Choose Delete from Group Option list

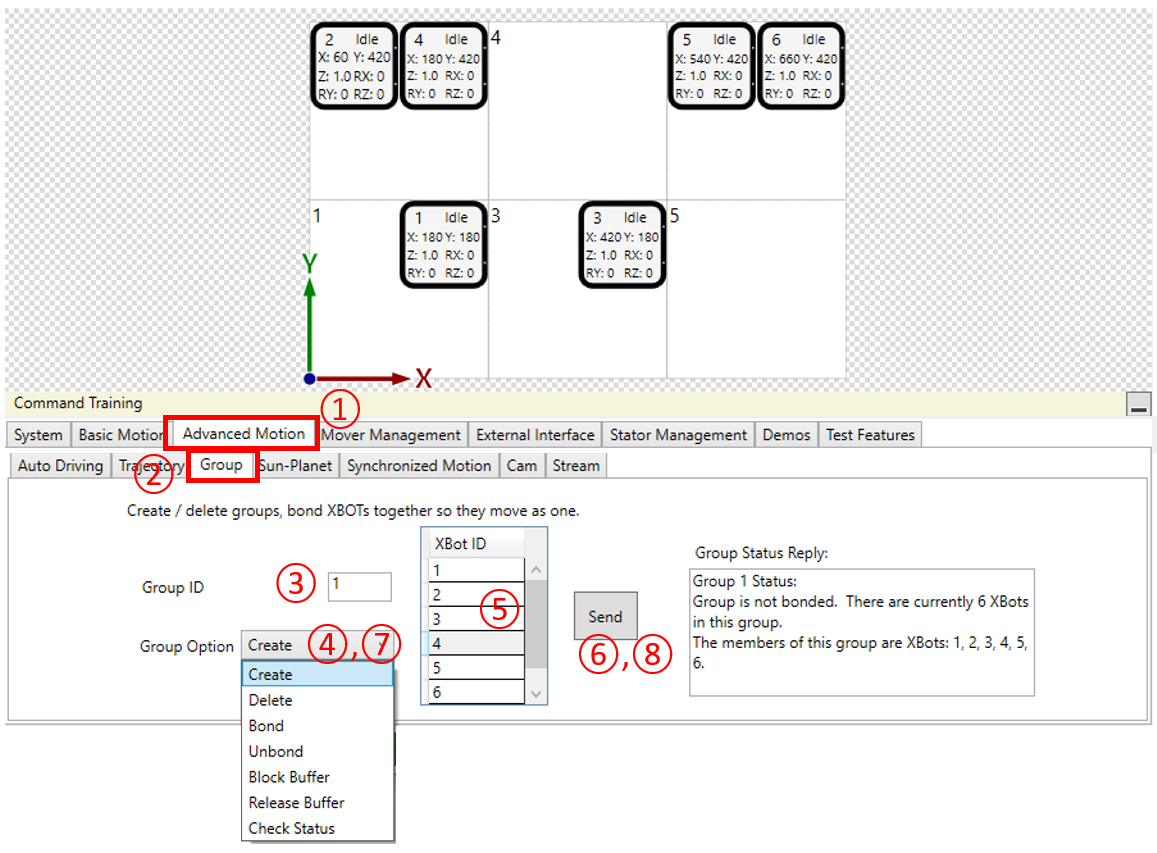[x=271, y=700]
